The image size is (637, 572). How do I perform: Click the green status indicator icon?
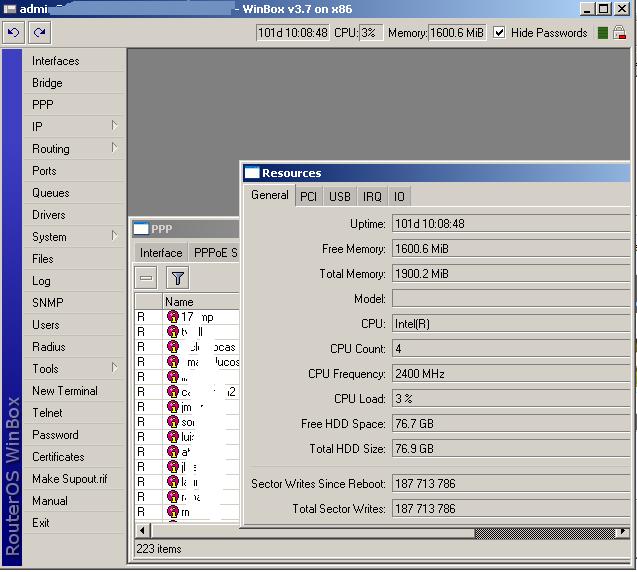[603, 33]
